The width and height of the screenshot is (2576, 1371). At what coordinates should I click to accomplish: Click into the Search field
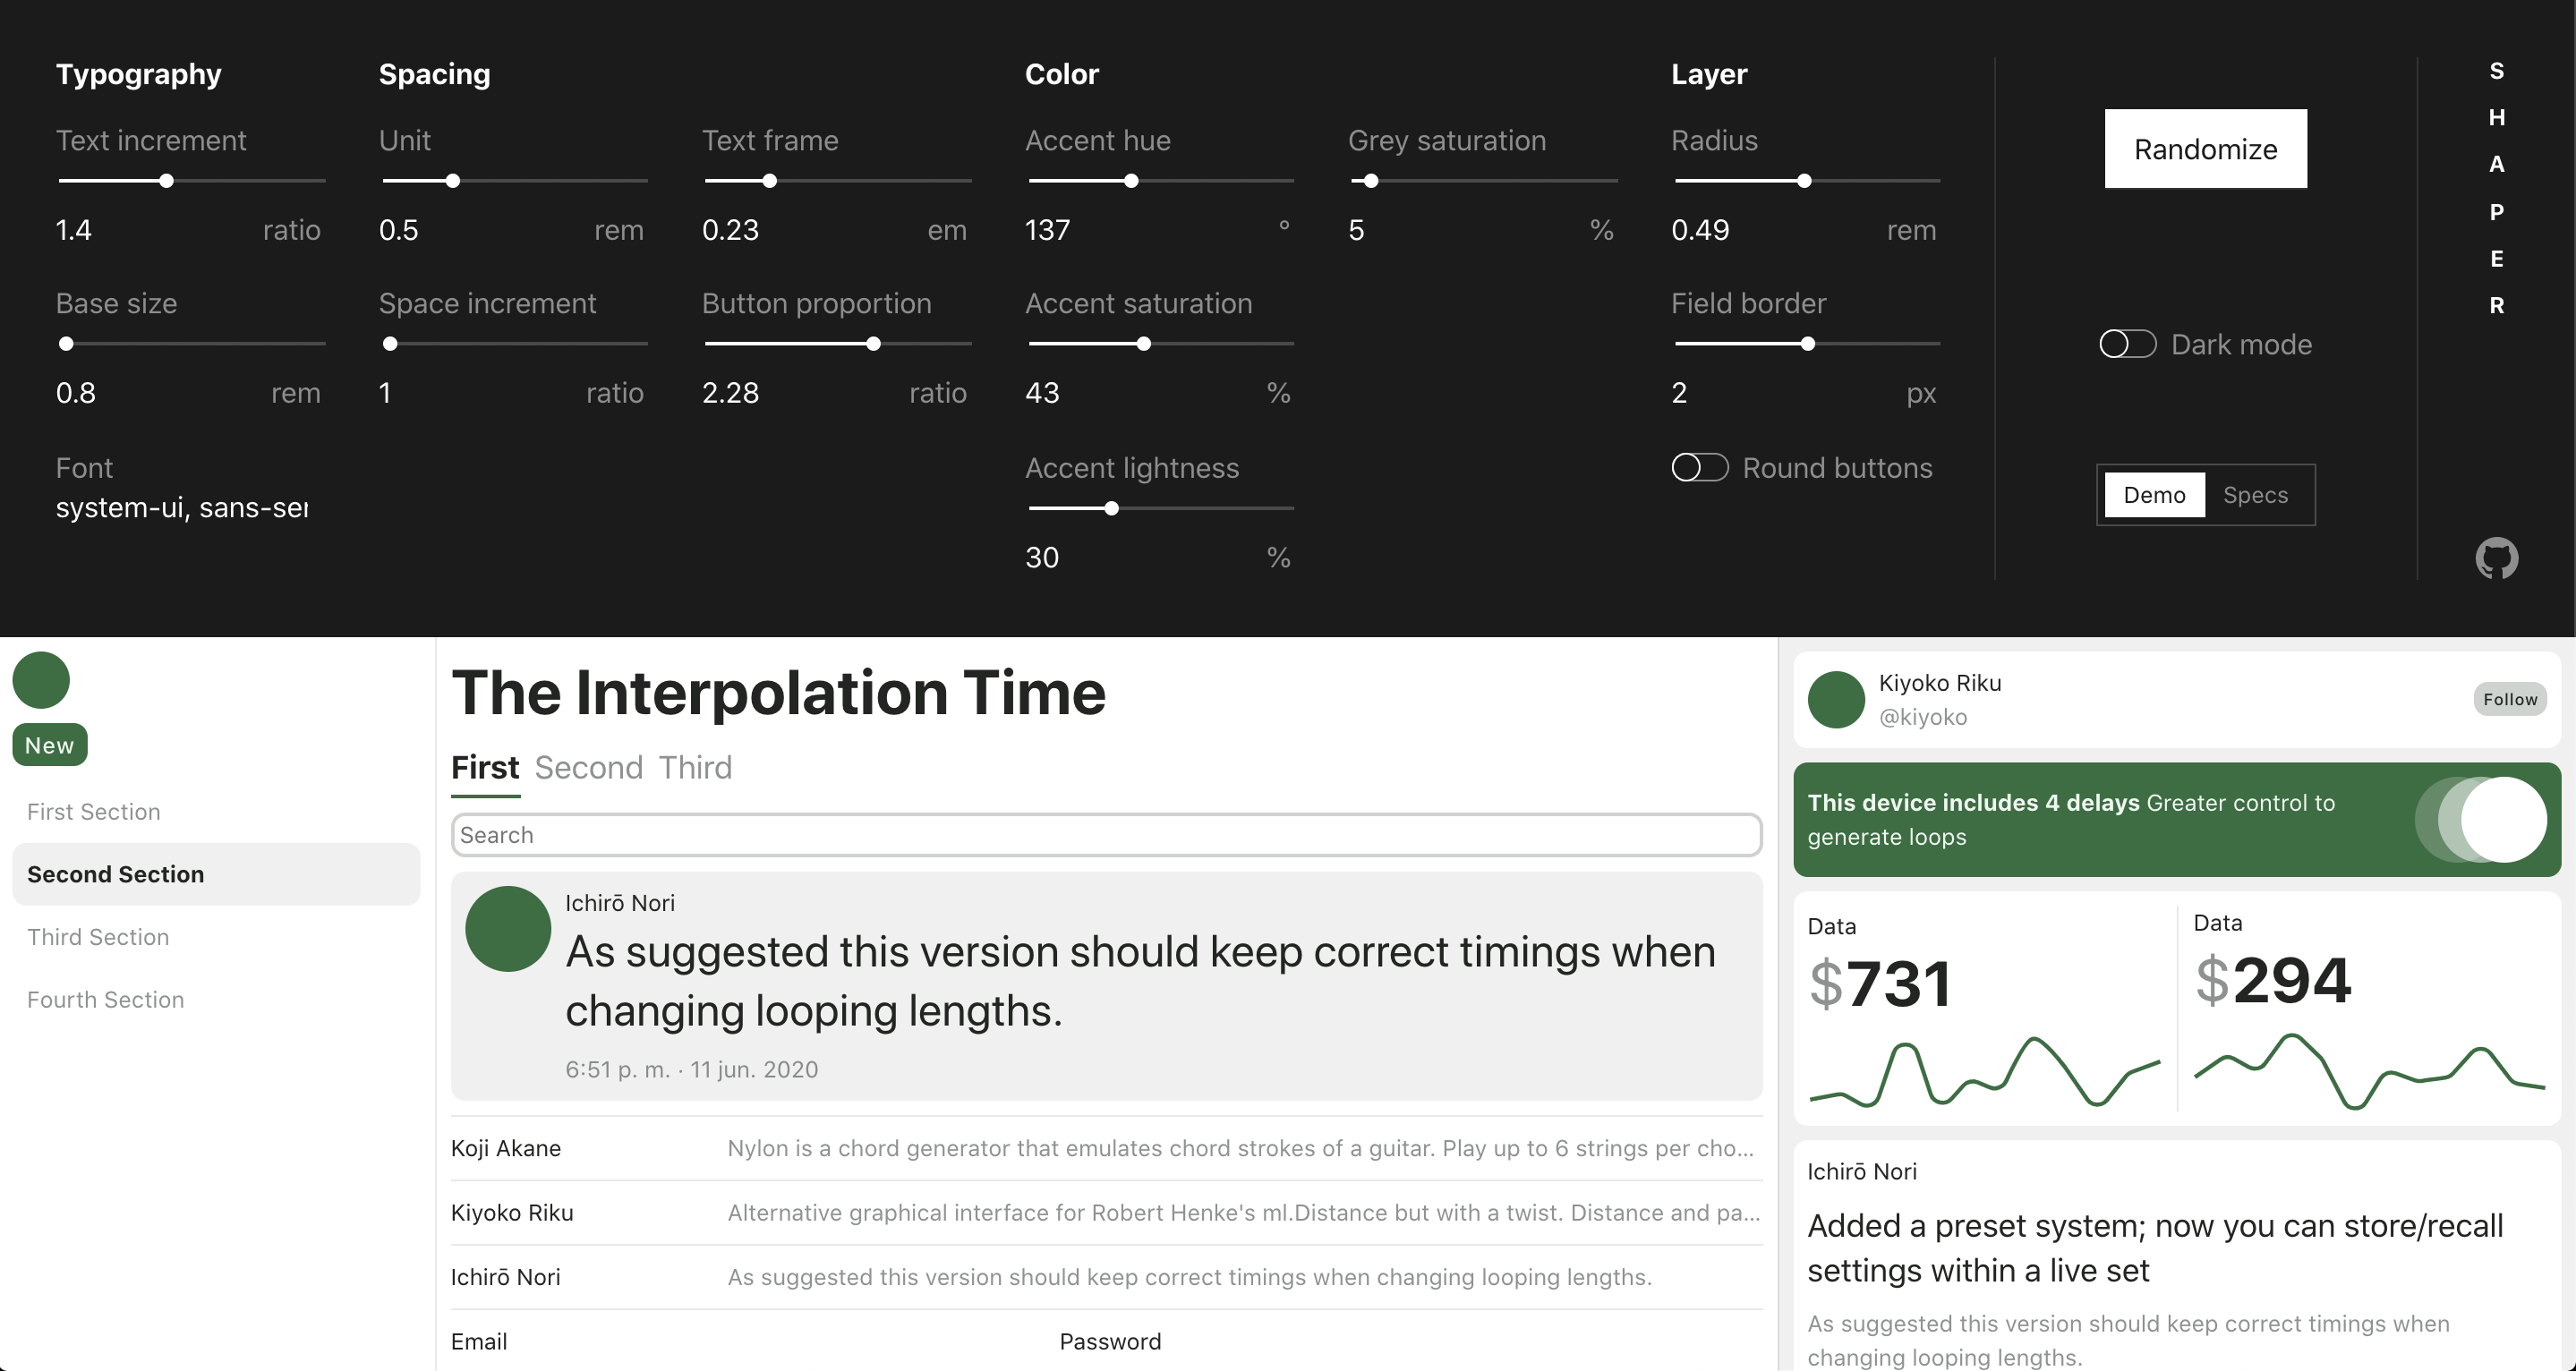pyautogui.click(x=1106, y=835)
